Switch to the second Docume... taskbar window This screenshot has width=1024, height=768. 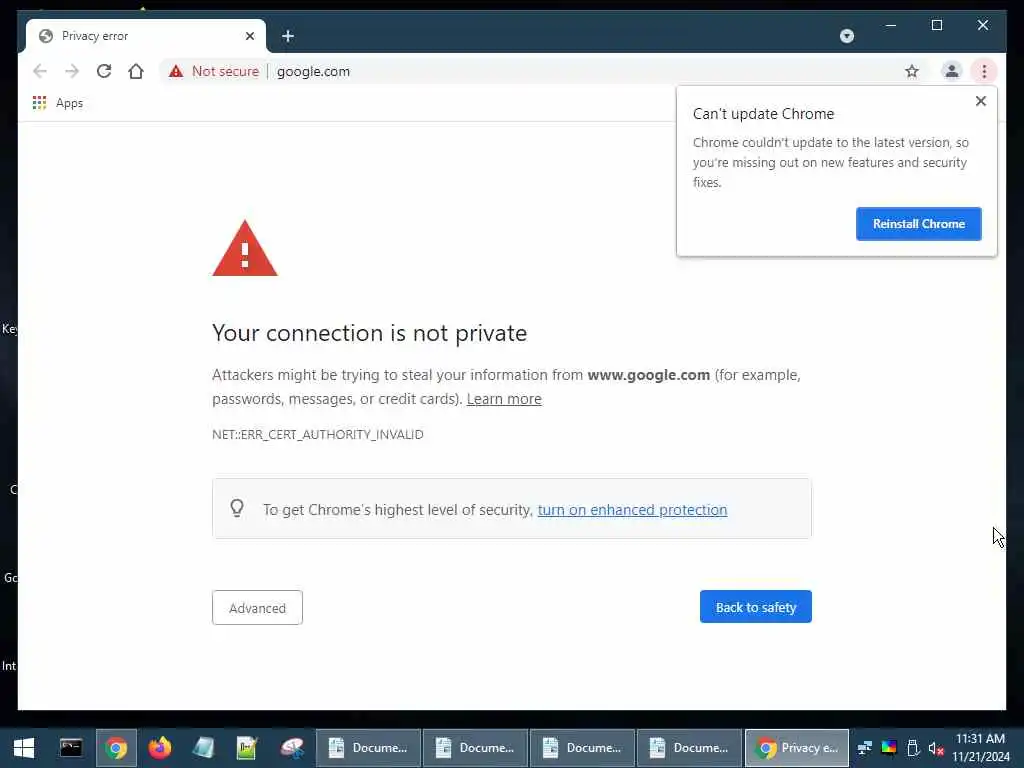coord(475,748)
